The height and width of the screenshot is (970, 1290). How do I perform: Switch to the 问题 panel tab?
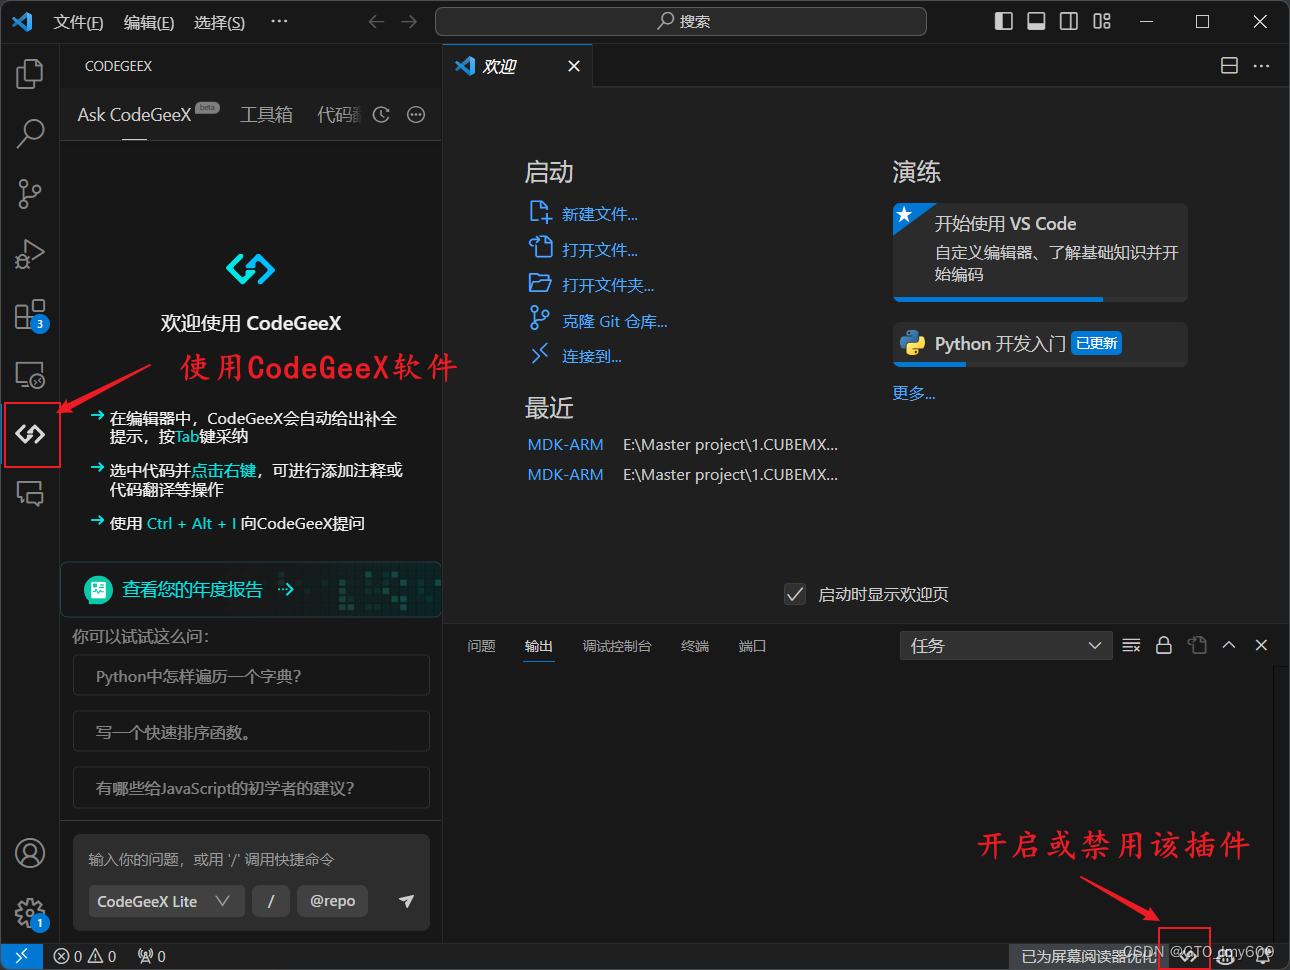pos(481,646)
